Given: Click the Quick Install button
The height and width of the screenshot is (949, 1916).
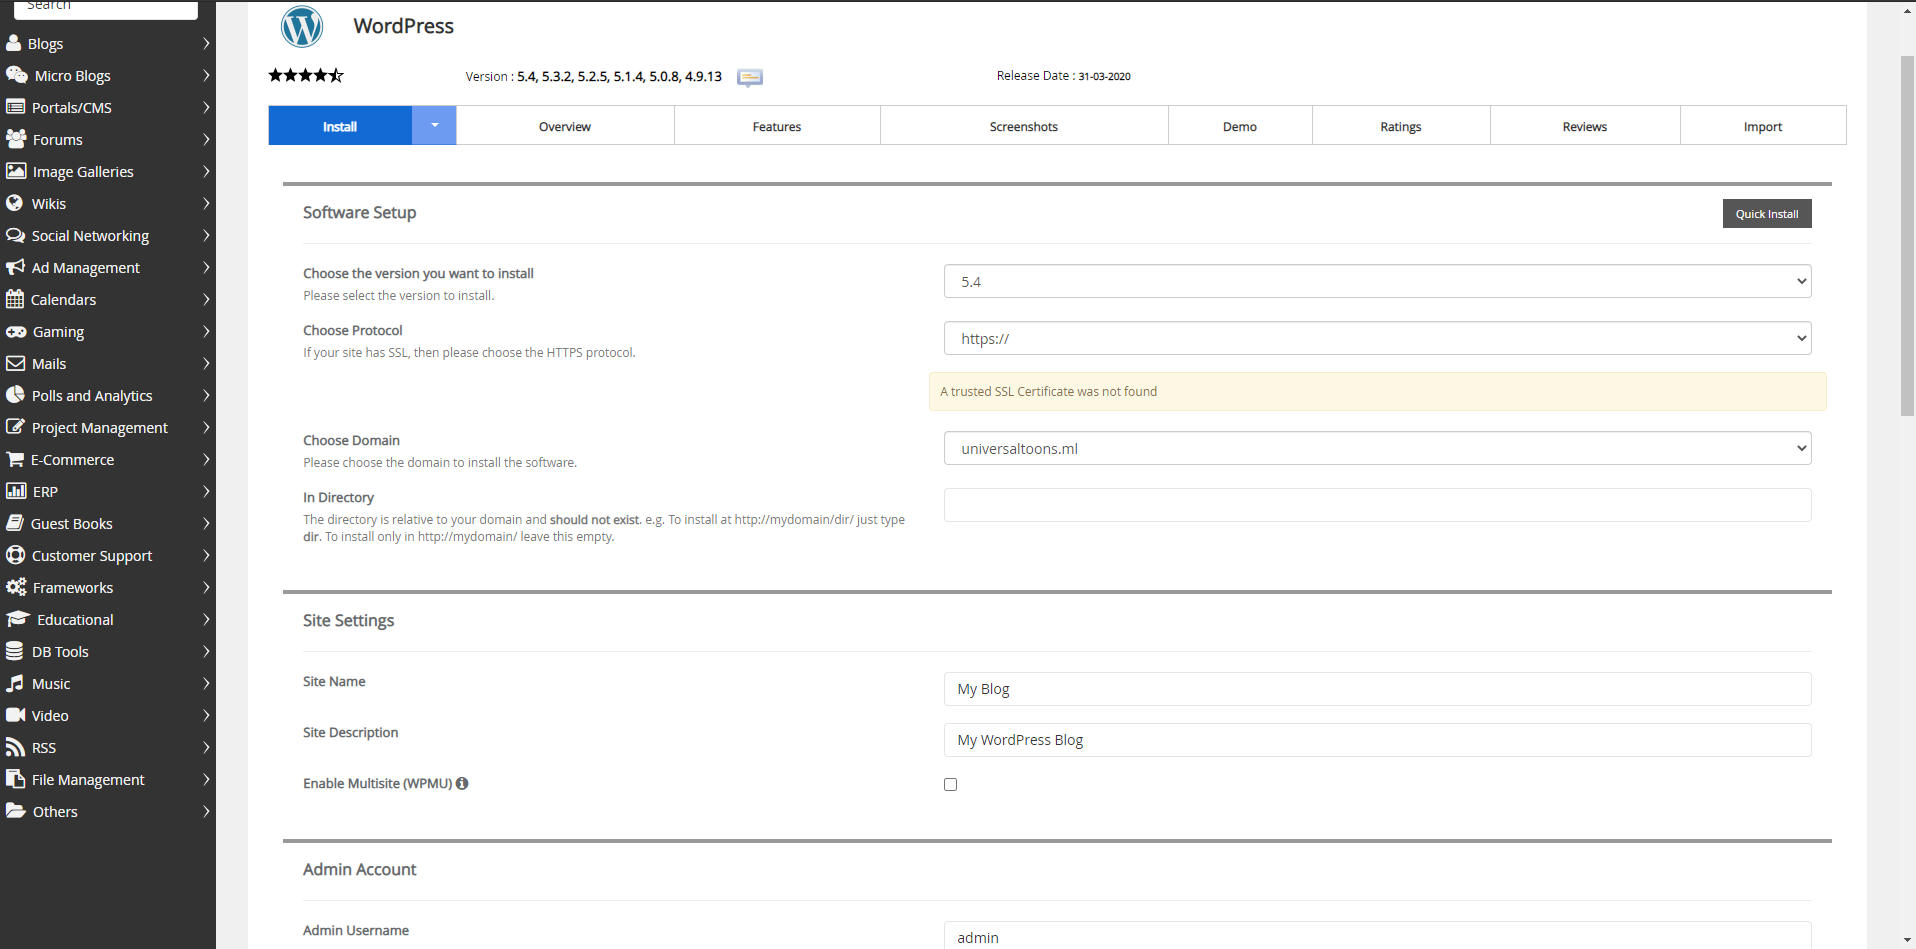Looking at the screenshot, I should click(1766, 214).
